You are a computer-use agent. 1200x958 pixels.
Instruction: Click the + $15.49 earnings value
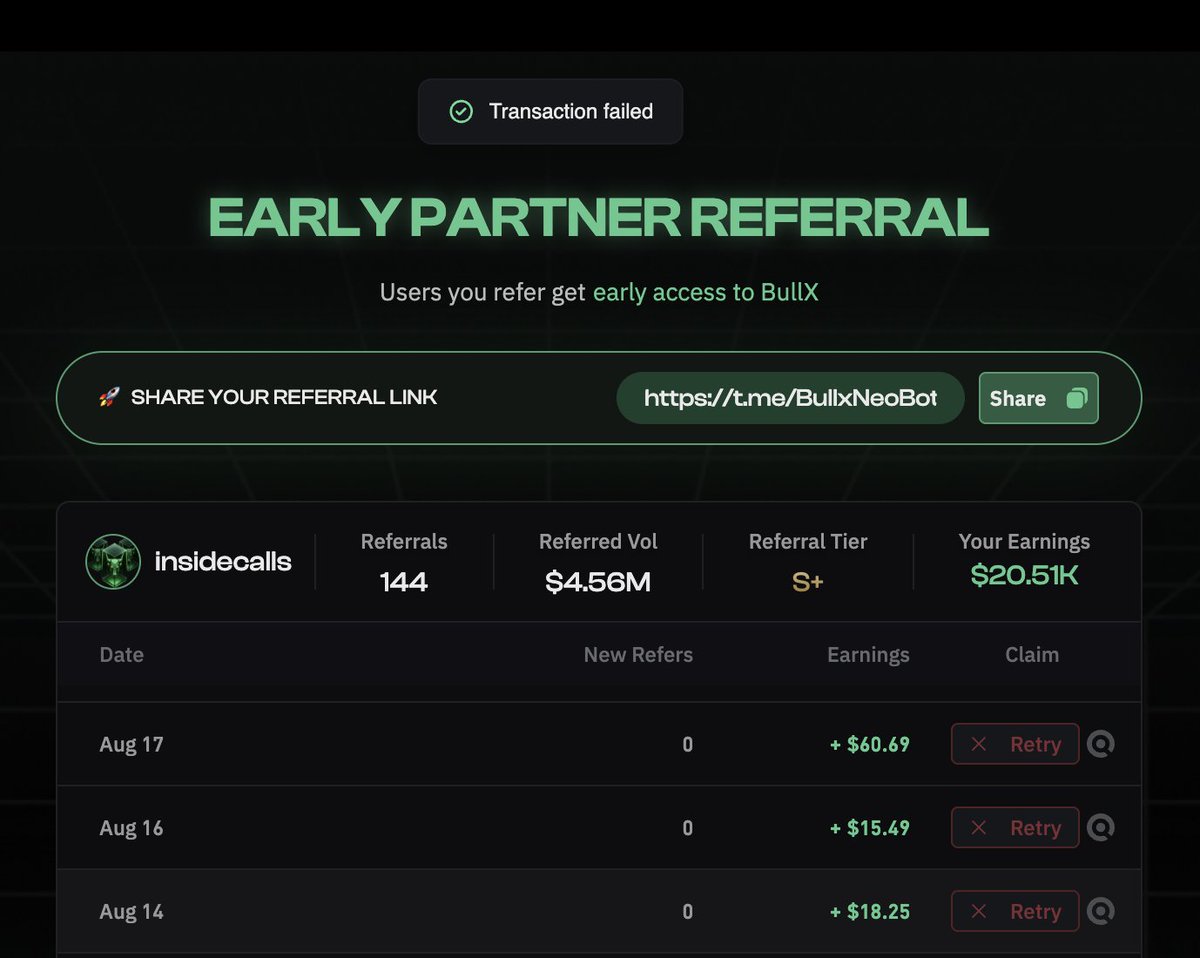(870, 828)
